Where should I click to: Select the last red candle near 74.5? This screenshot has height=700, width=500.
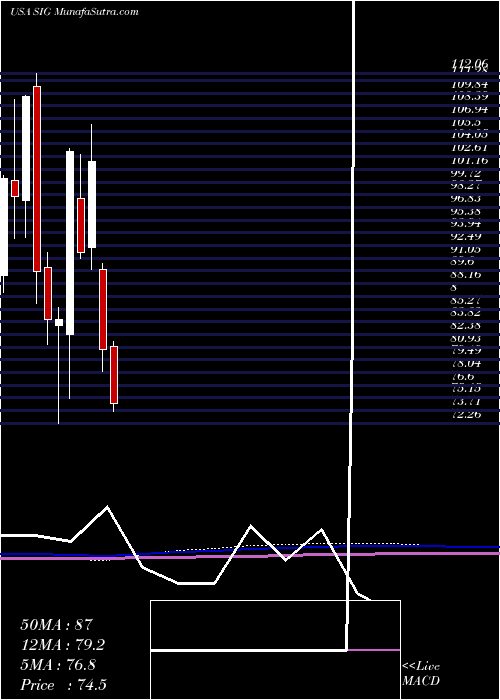114,375
